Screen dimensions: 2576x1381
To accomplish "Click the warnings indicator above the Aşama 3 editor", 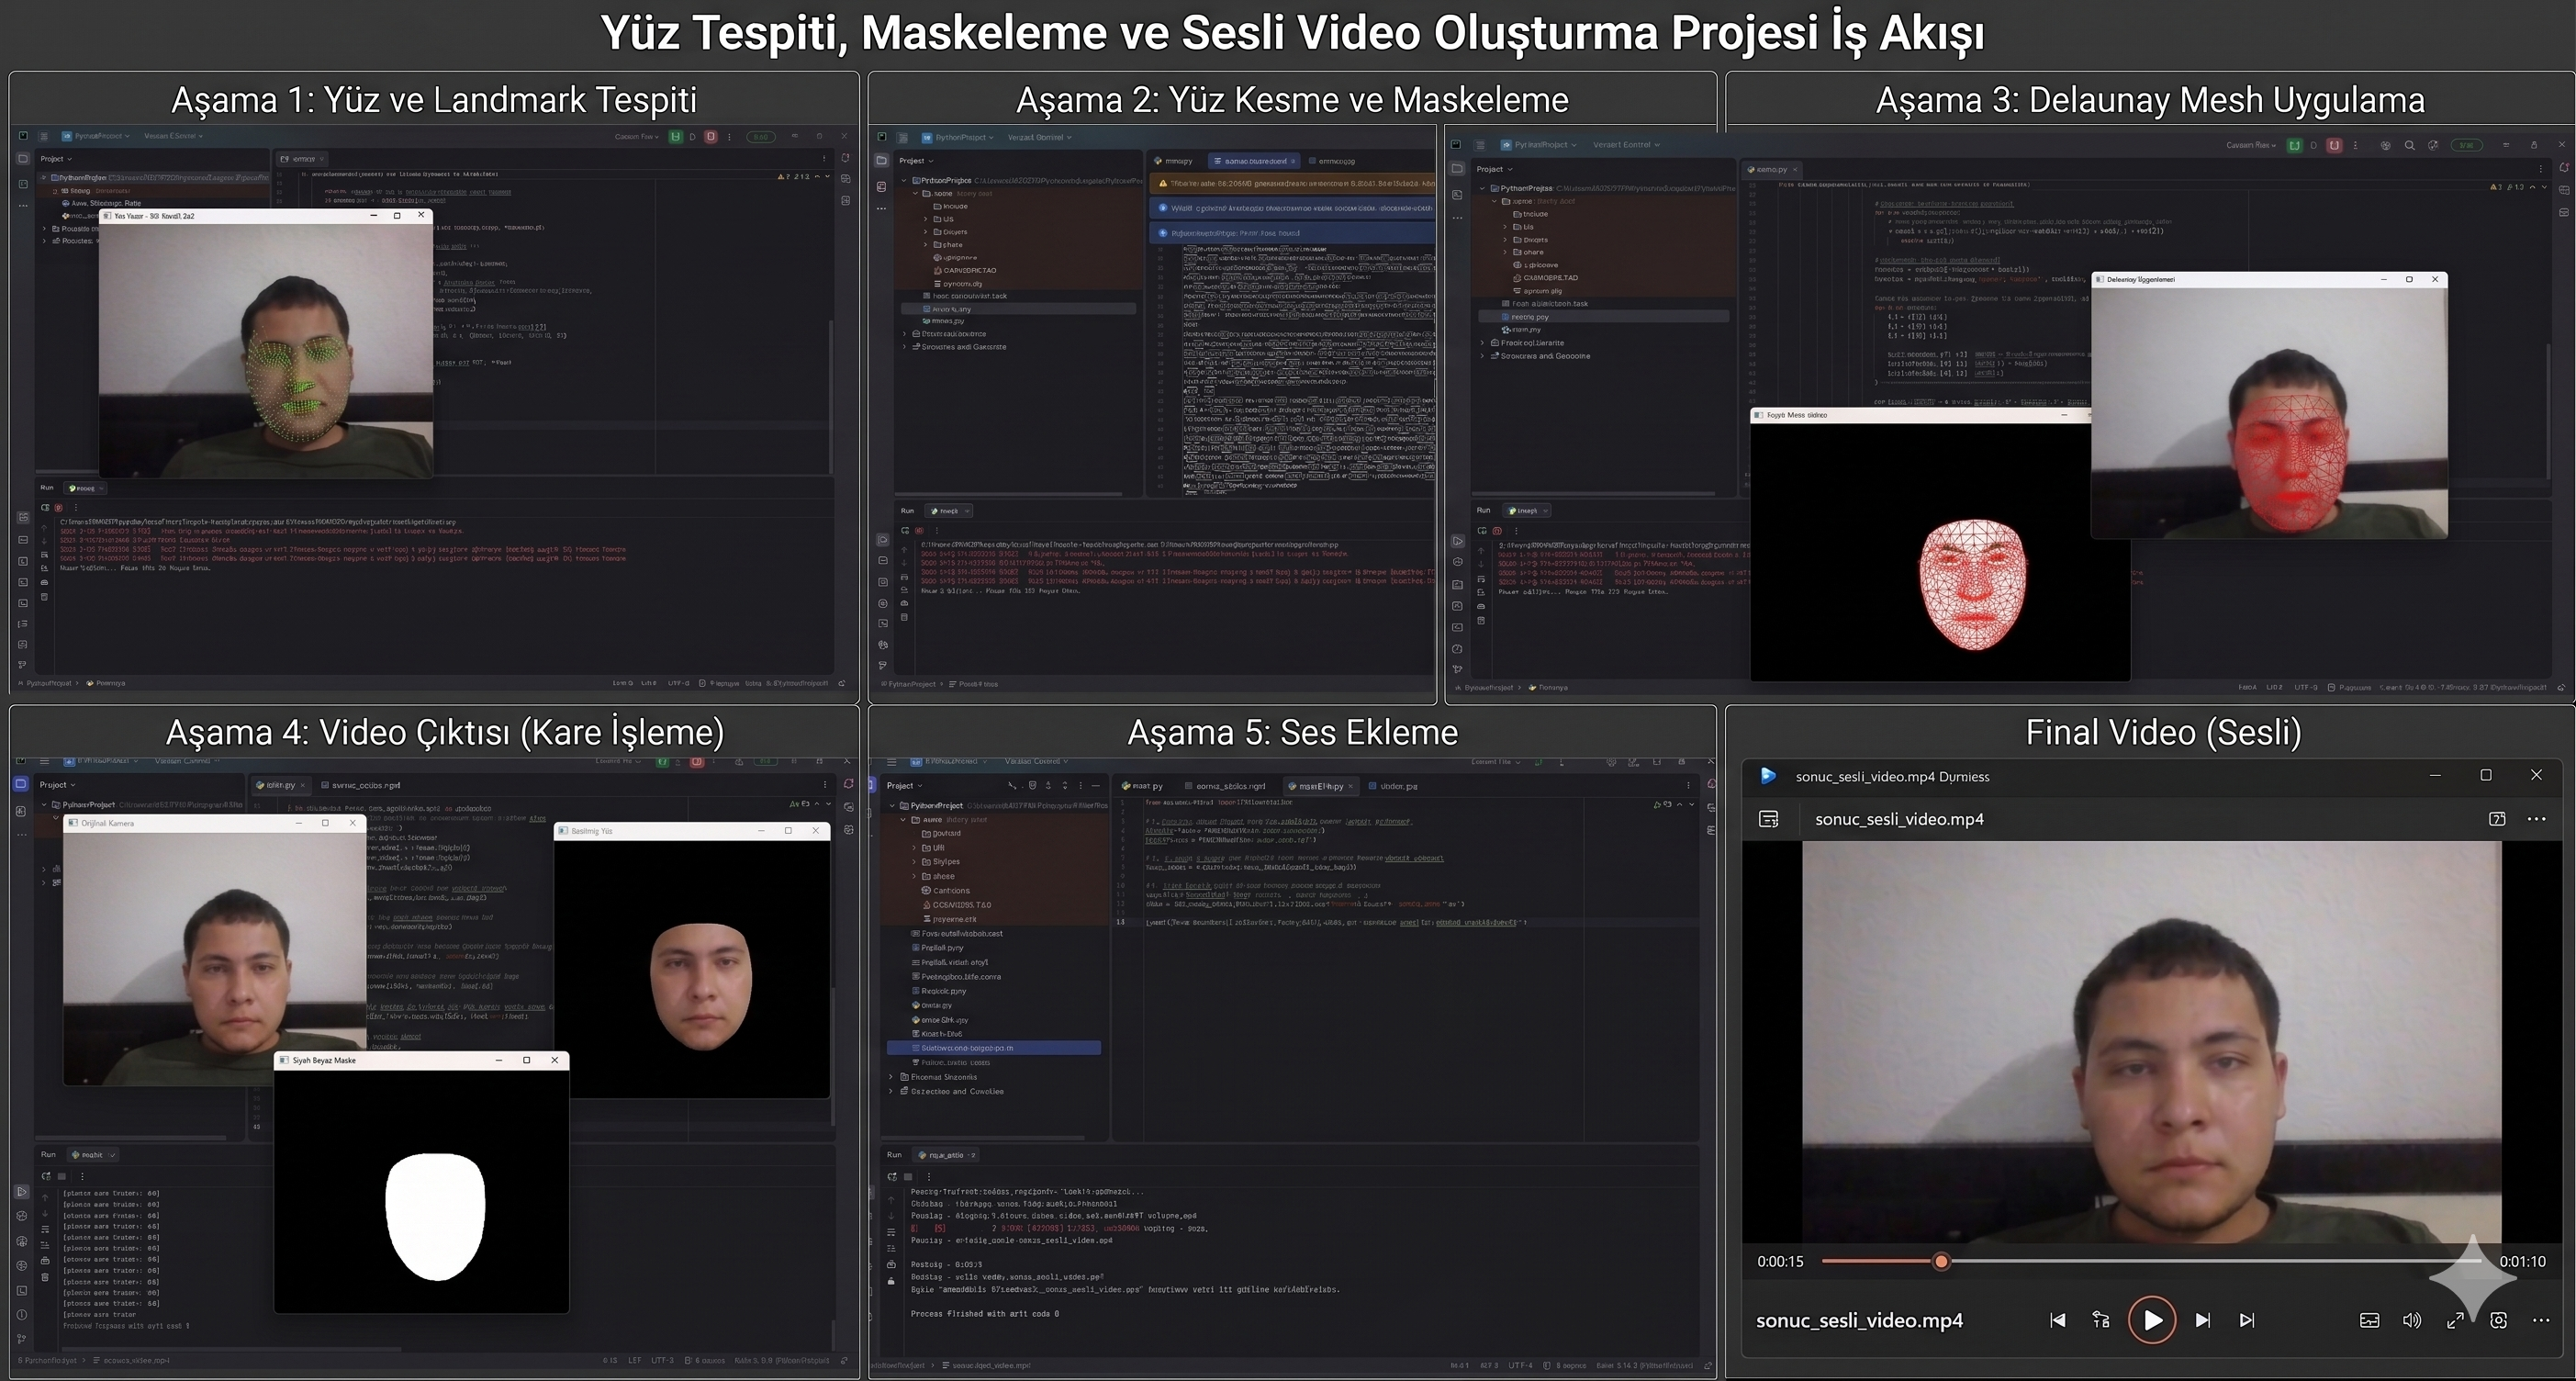I will [x=2508, y=187].
